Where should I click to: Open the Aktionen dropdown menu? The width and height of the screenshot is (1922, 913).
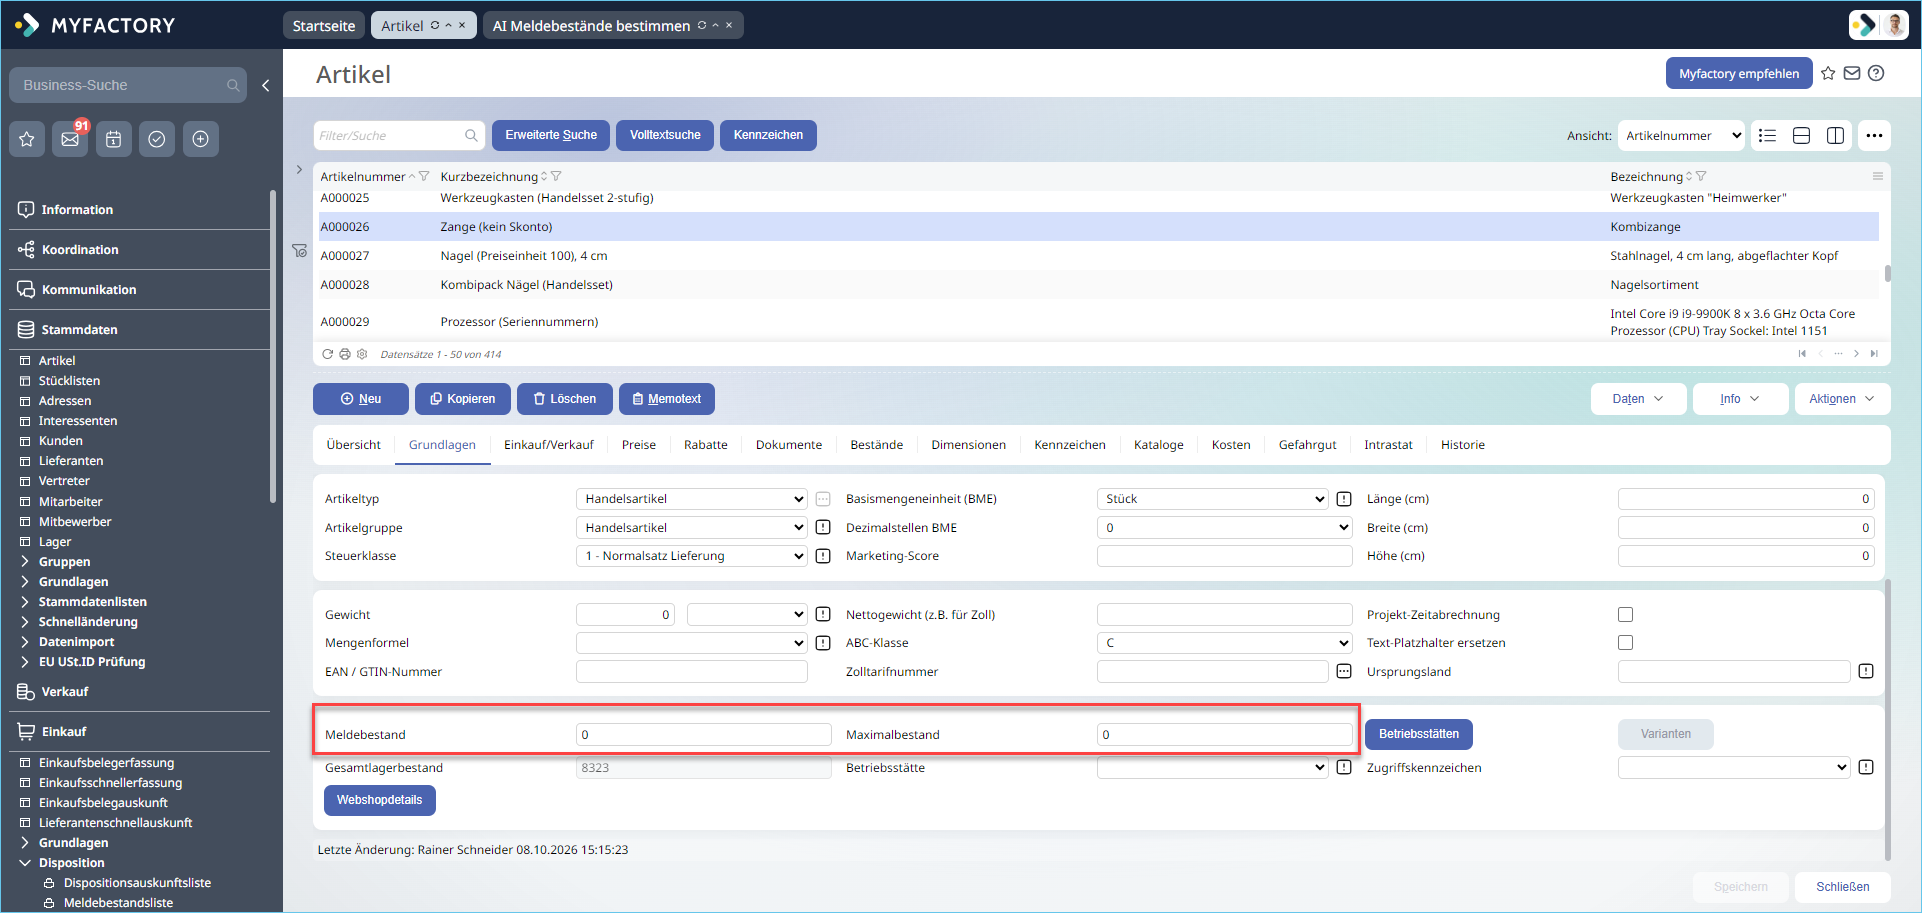pyautogui.click(x=1842, y=399)
